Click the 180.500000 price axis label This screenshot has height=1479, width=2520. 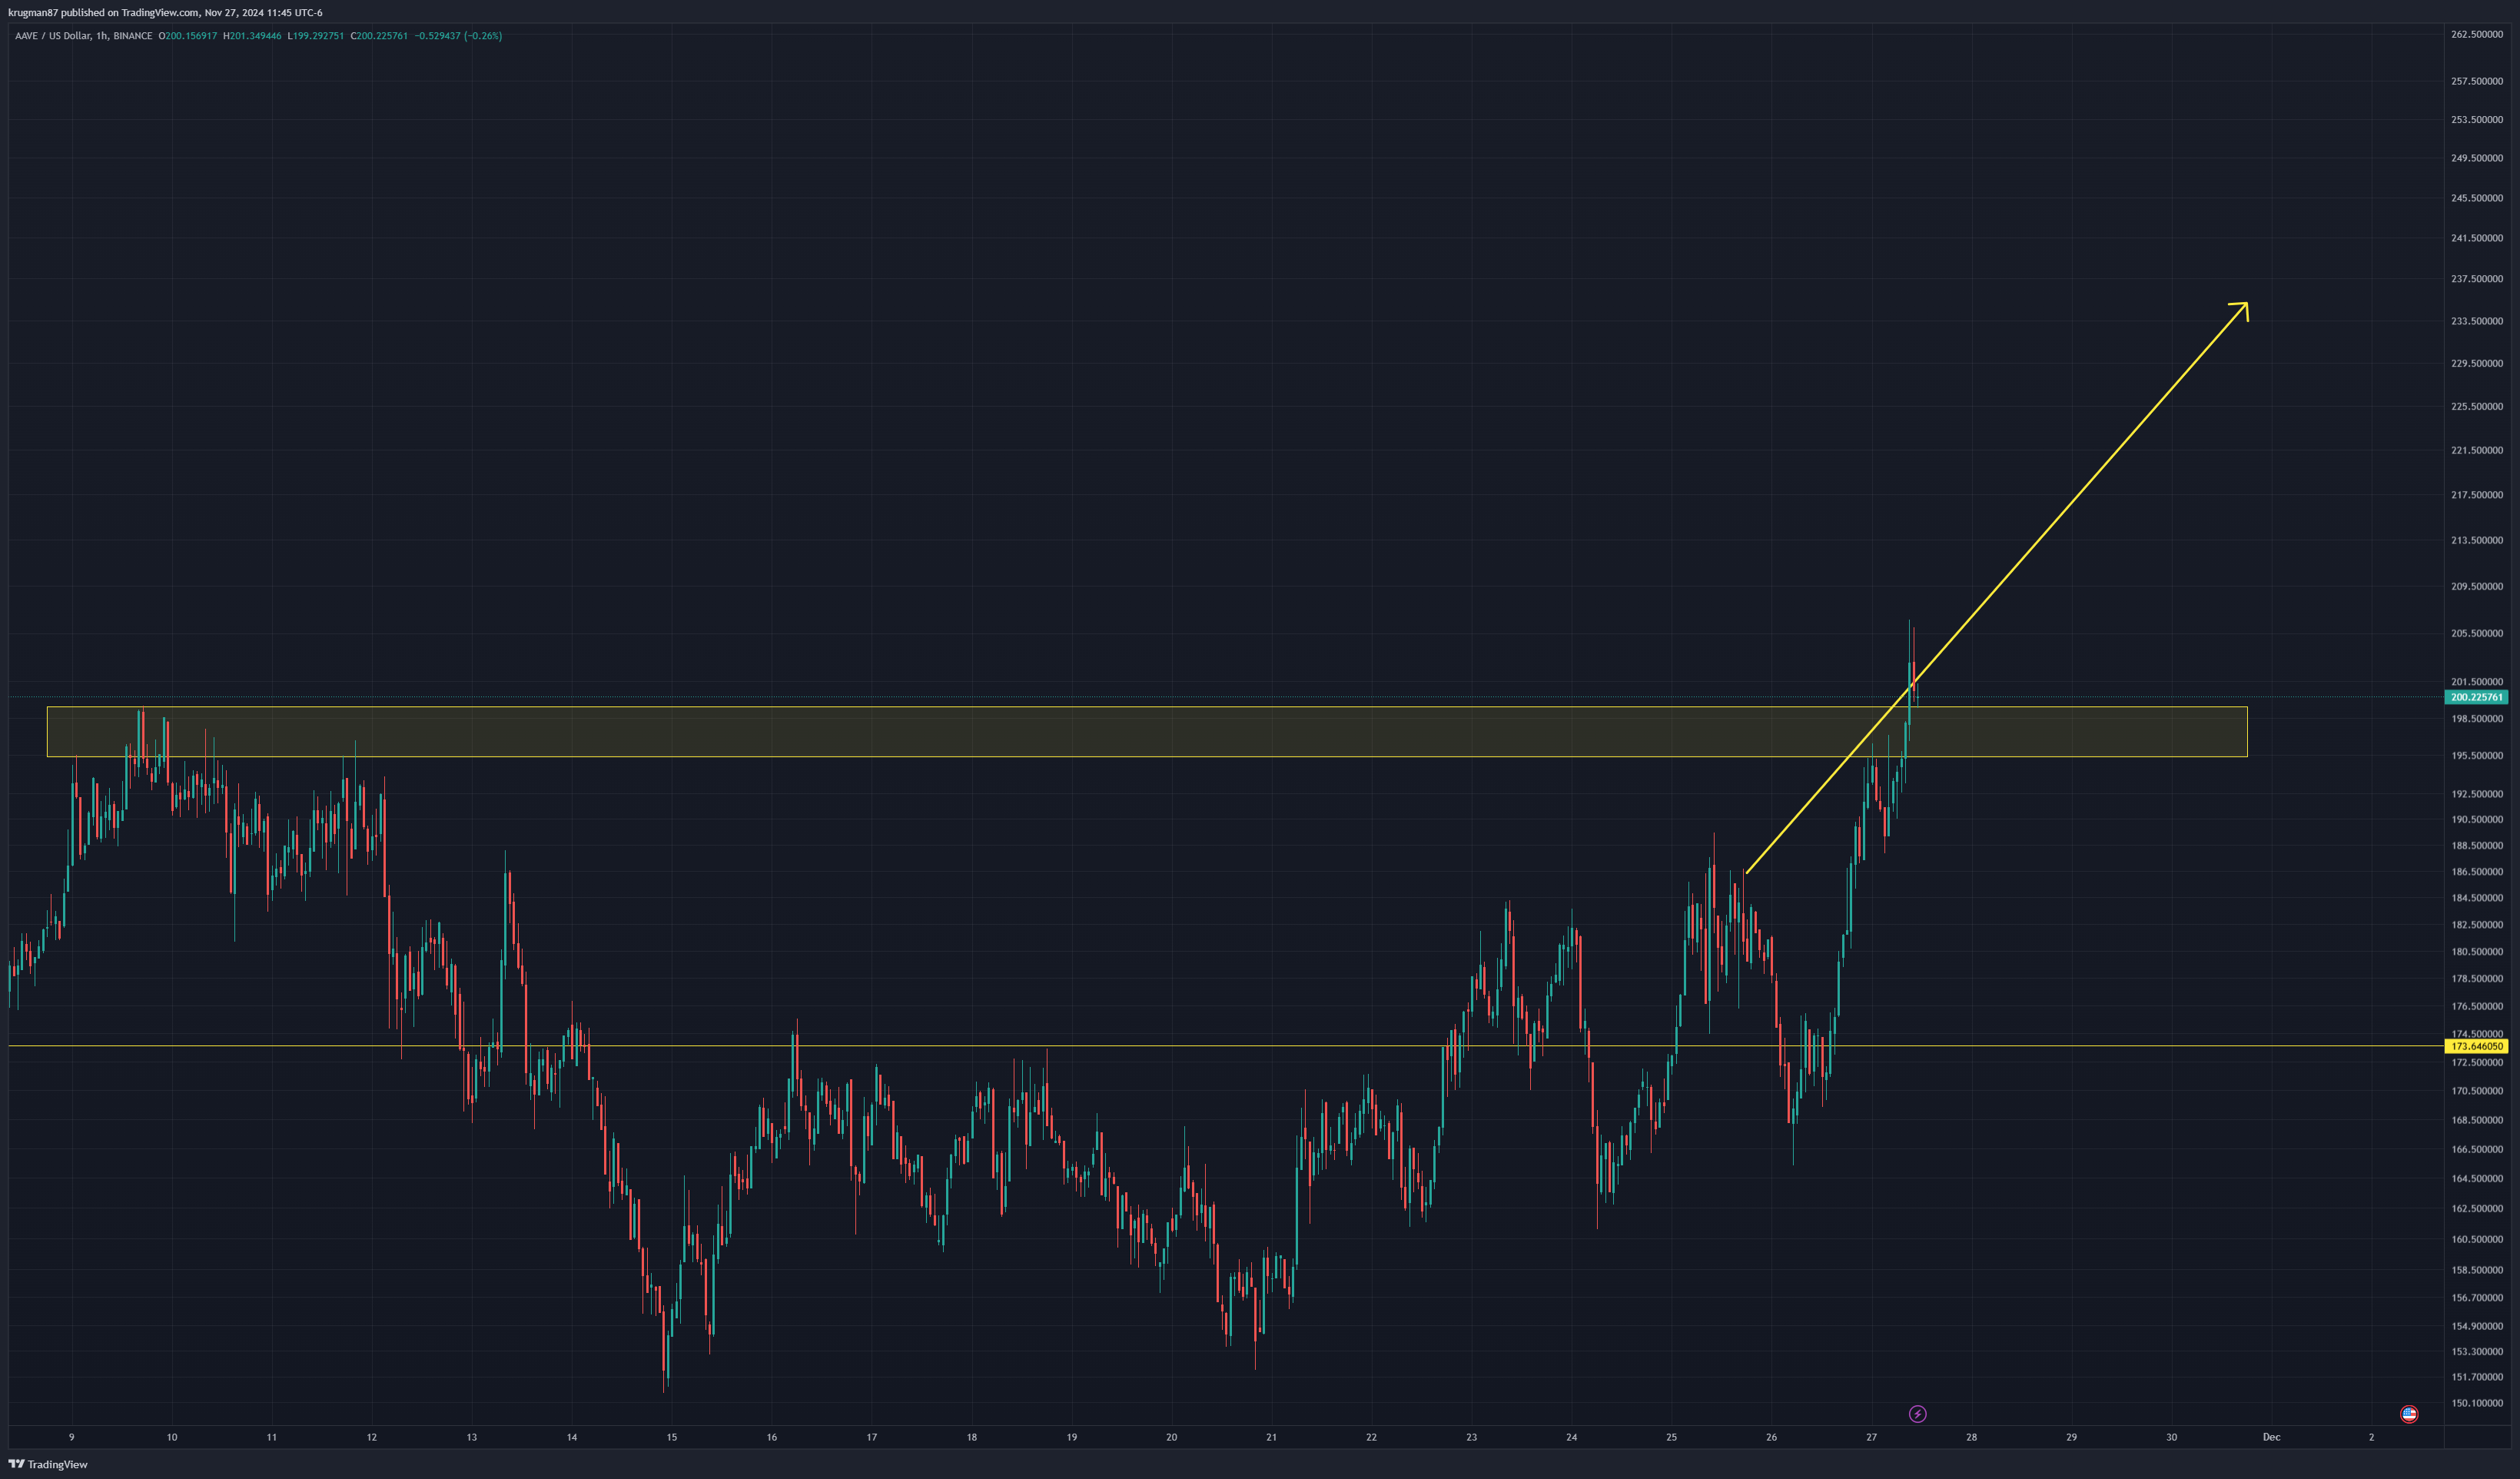tap(2477, 952)
